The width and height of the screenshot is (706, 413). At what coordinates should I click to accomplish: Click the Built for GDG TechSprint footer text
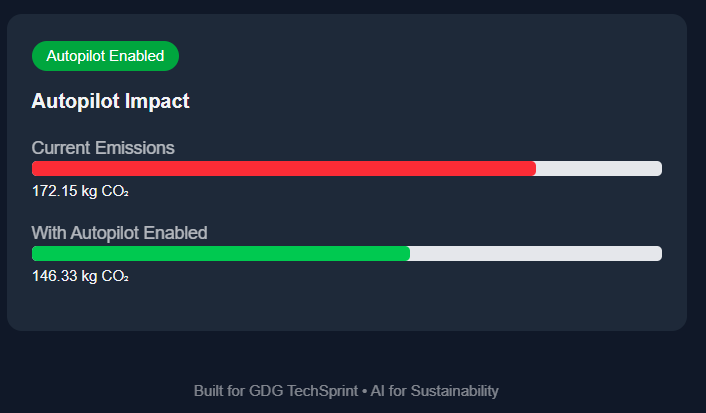pyautogui.click(x=275, y=391)
